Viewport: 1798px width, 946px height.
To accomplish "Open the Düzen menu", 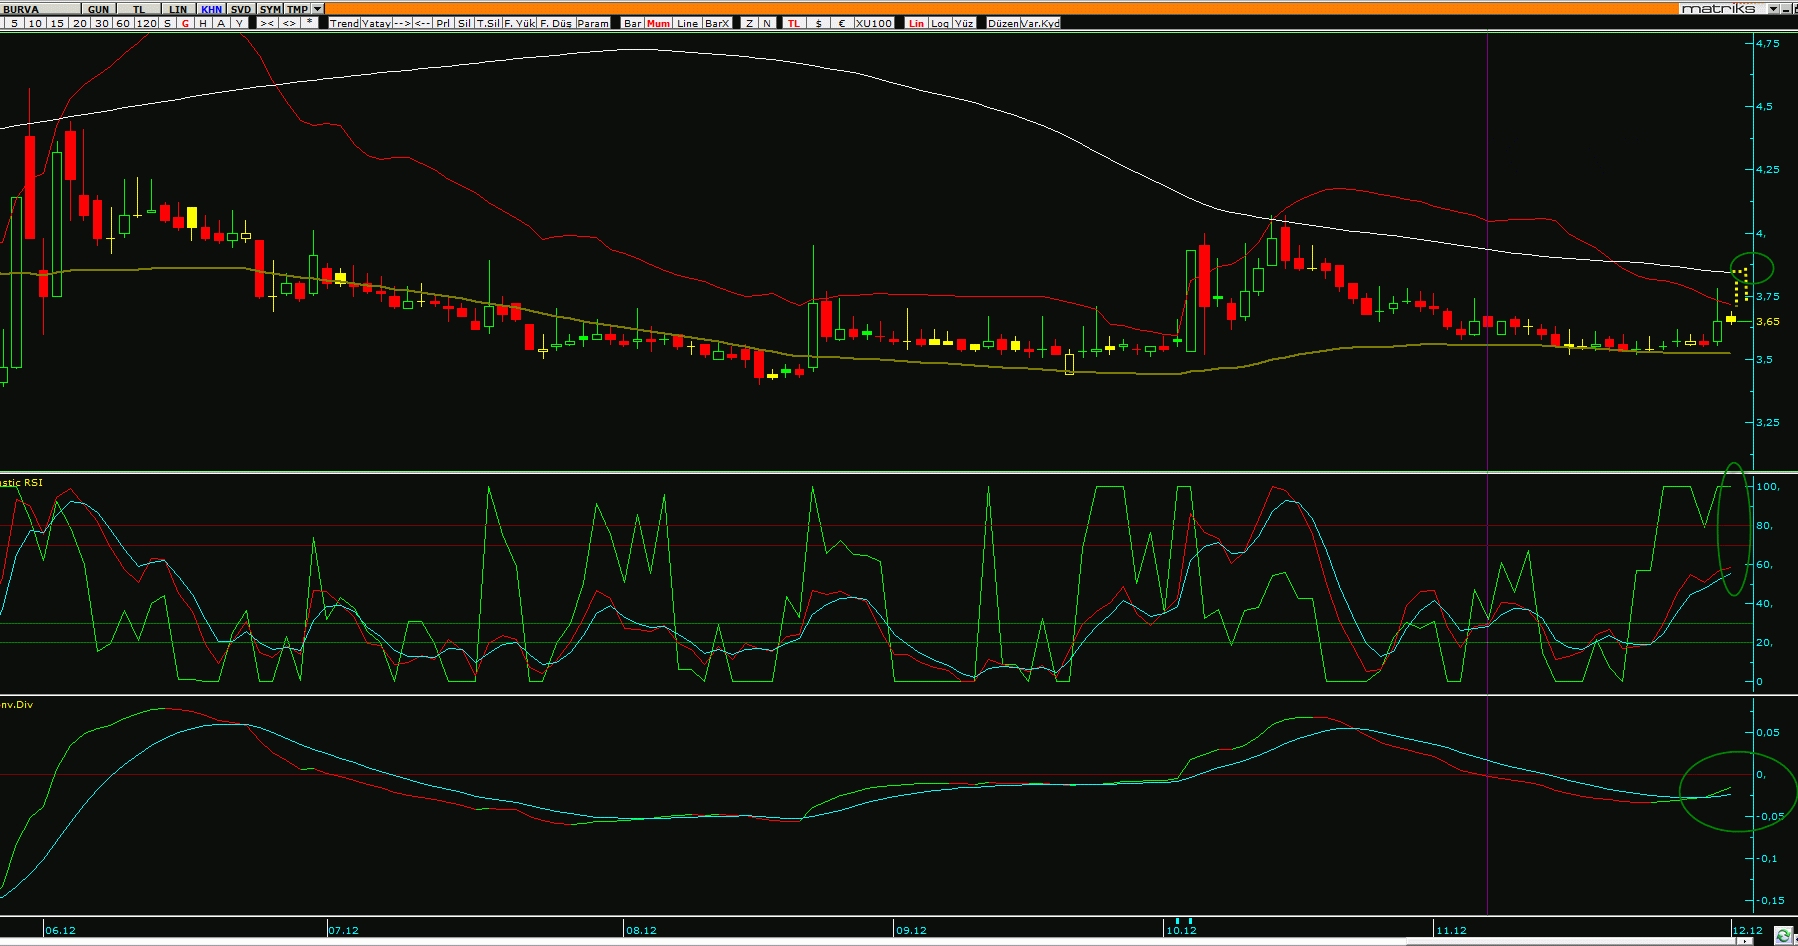I will [x=1003, y=23].
